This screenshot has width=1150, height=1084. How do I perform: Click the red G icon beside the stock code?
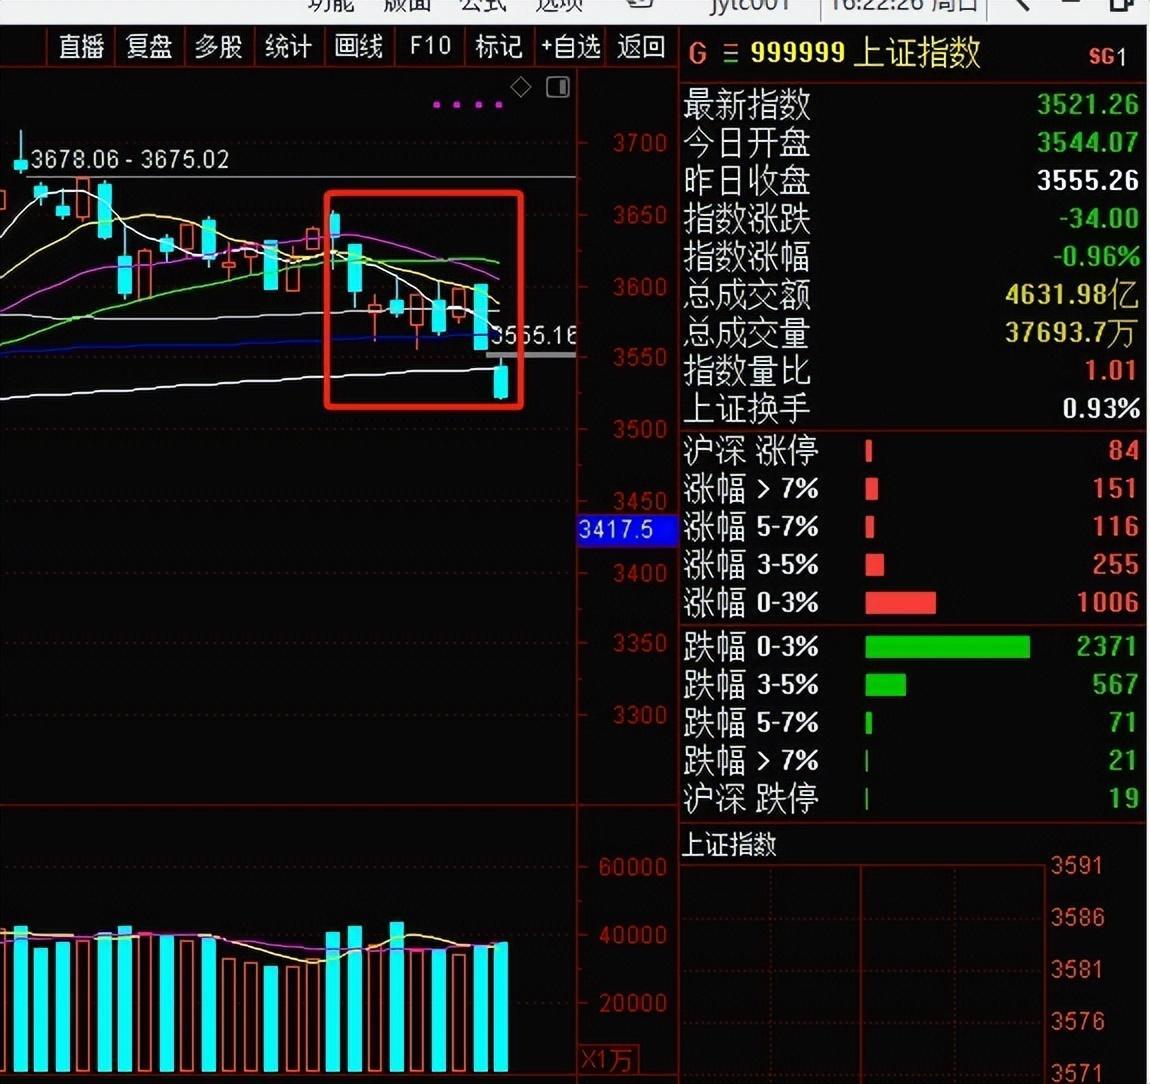pos(697,54)
